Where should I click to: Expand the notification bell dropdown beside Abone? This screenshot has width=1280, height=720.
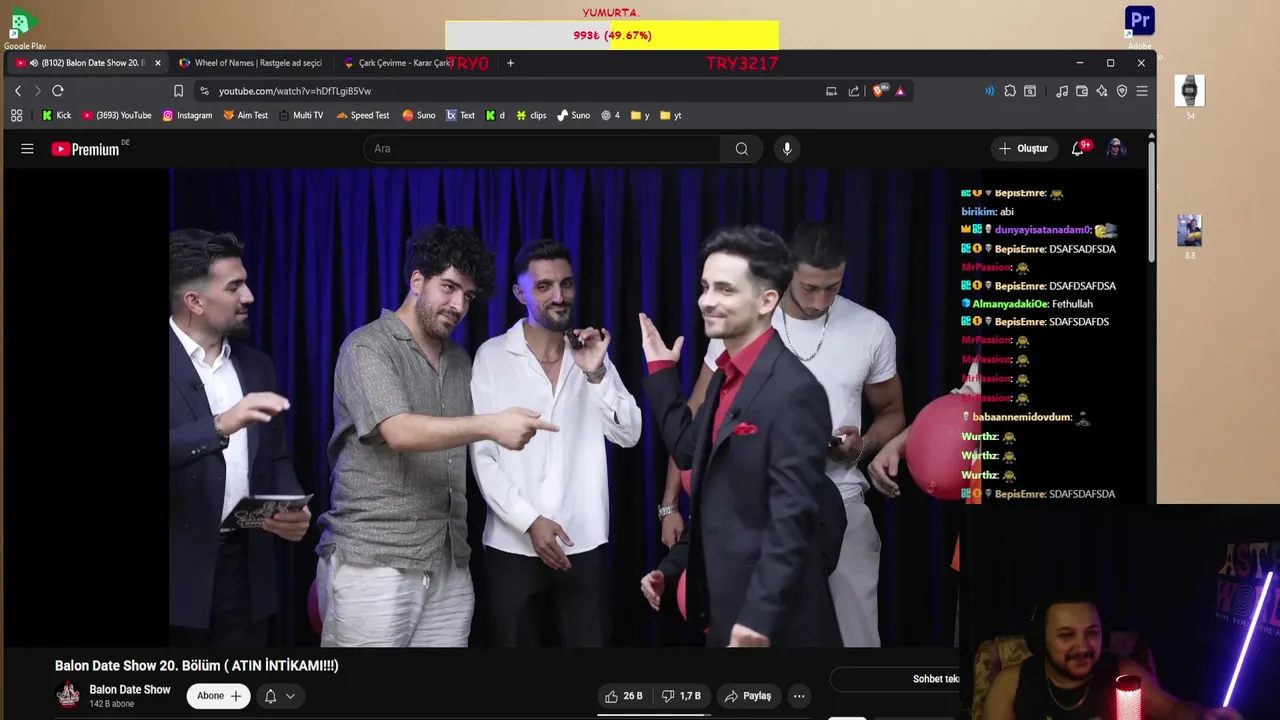click(x=280, y=696)
